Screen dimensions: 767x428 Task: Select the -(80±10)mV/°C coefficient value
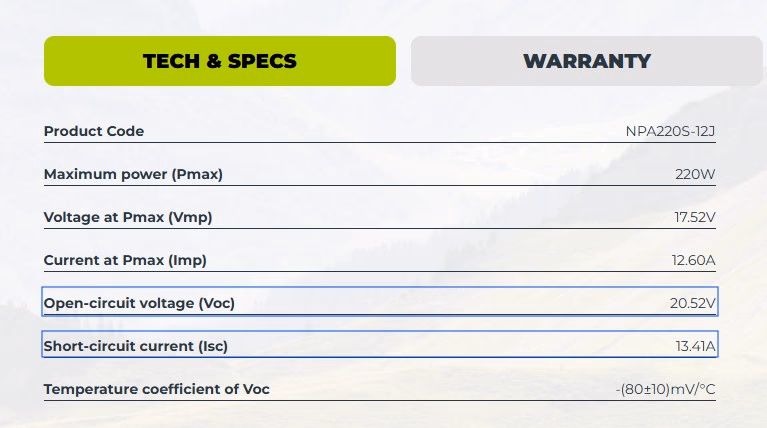pyautogui.click(x=666, y=389)
